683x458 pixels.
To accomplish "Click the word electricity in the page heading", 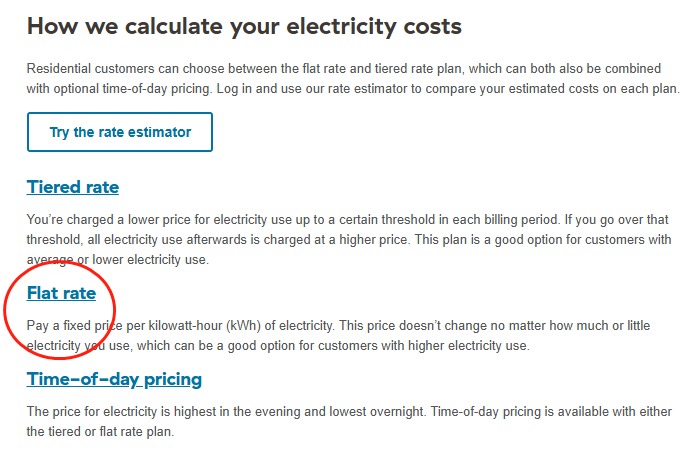I will (341, 26).
